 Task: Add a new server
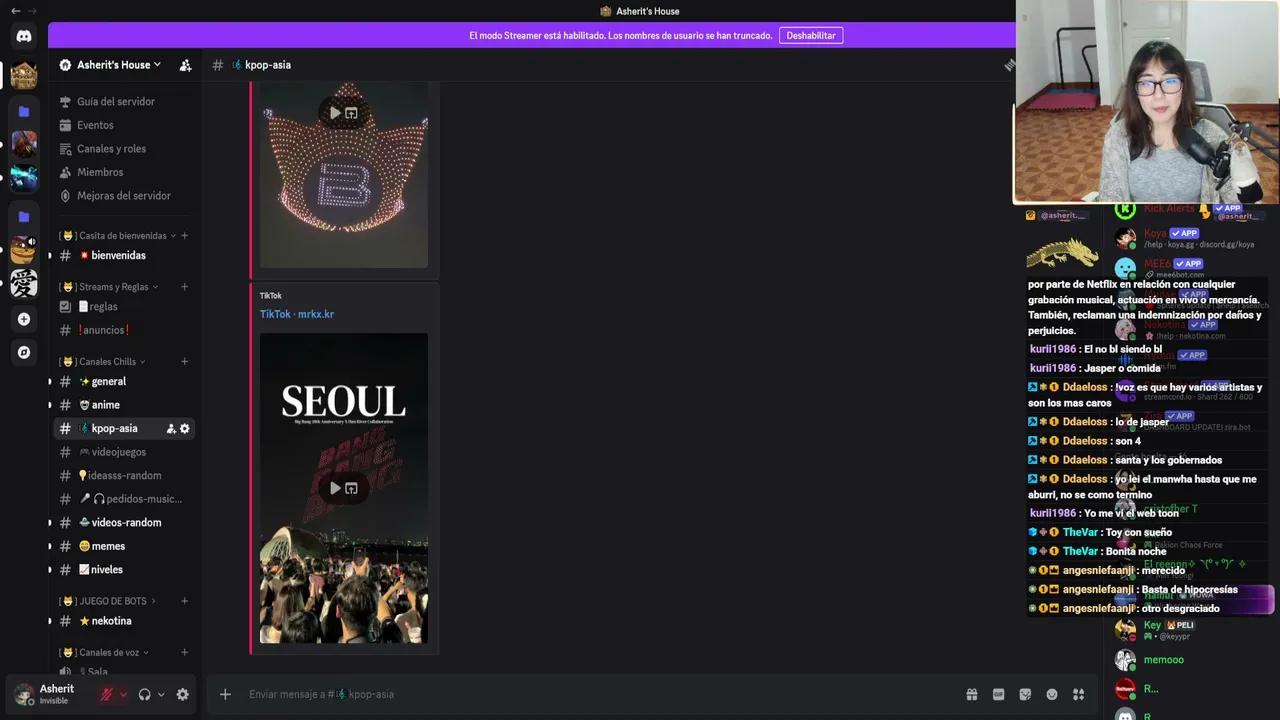point(24,319)
